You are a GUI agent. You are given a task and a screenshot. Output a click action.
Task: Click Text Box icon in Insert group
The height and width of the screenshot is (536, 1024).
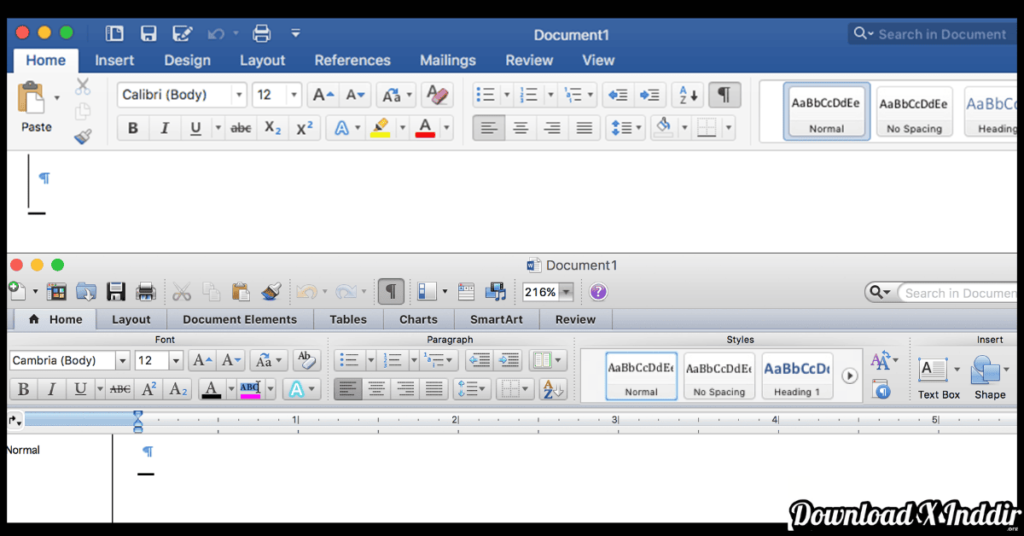click(933, 370)
